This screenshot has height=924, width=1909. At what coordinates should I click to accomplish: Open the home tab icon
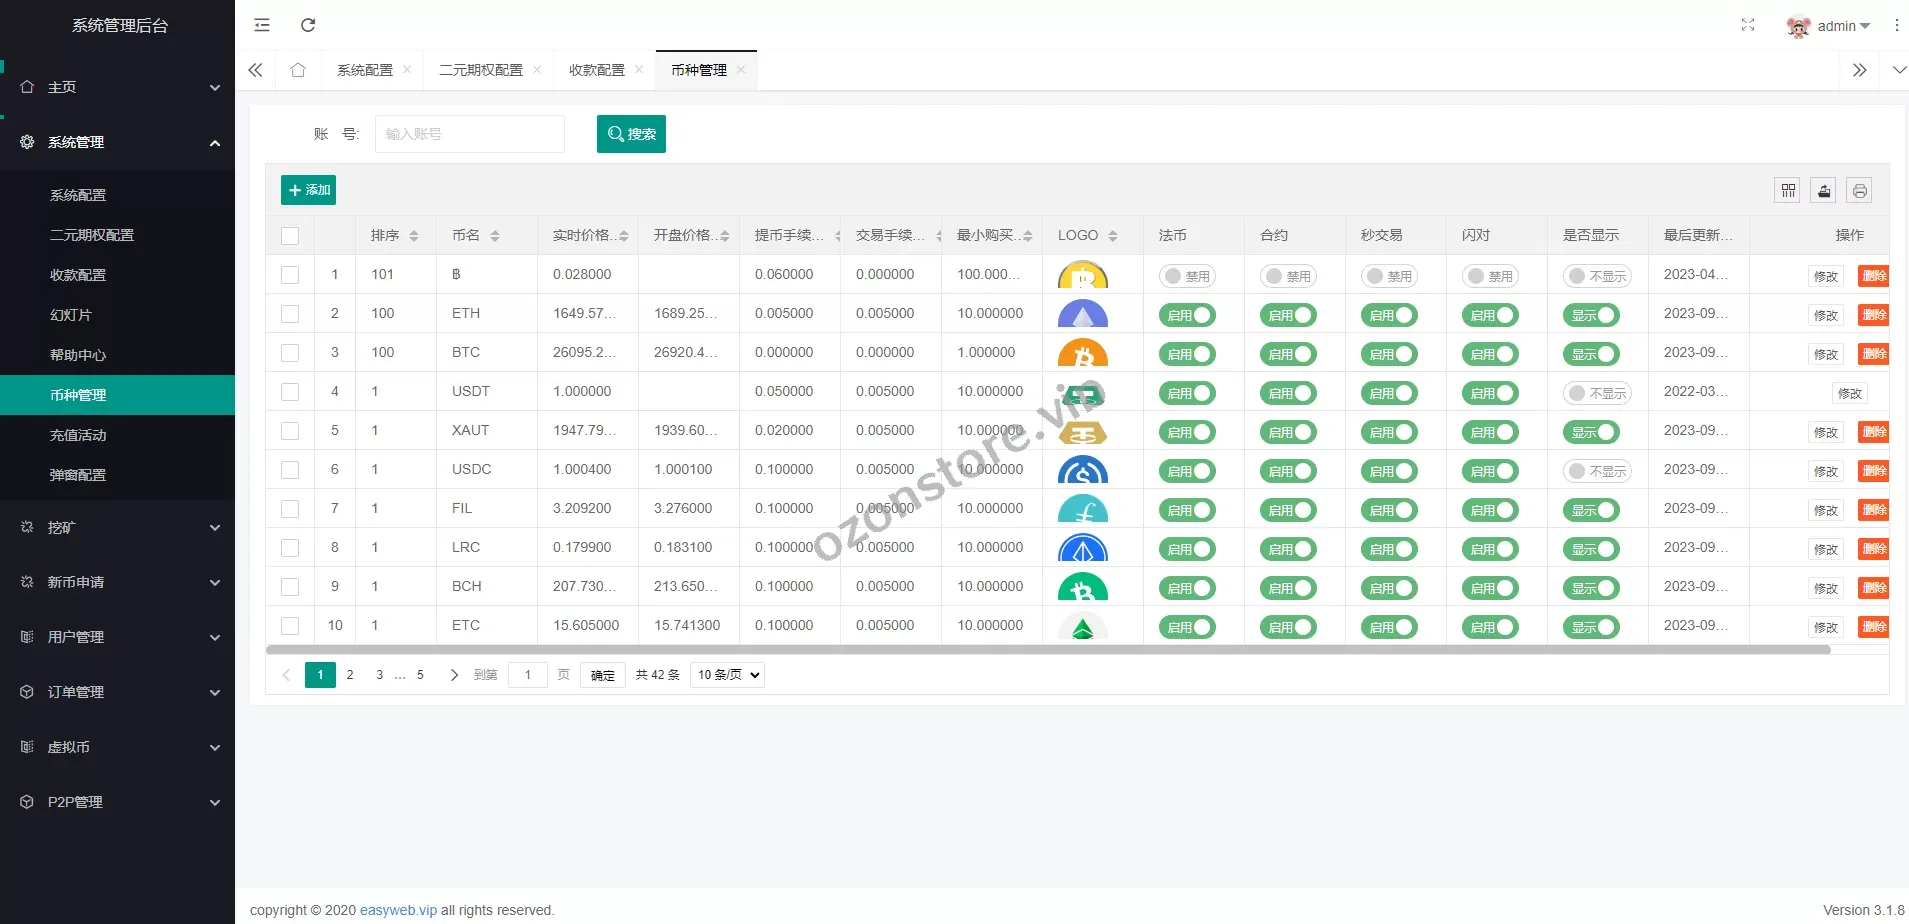(x=298, y=70)
